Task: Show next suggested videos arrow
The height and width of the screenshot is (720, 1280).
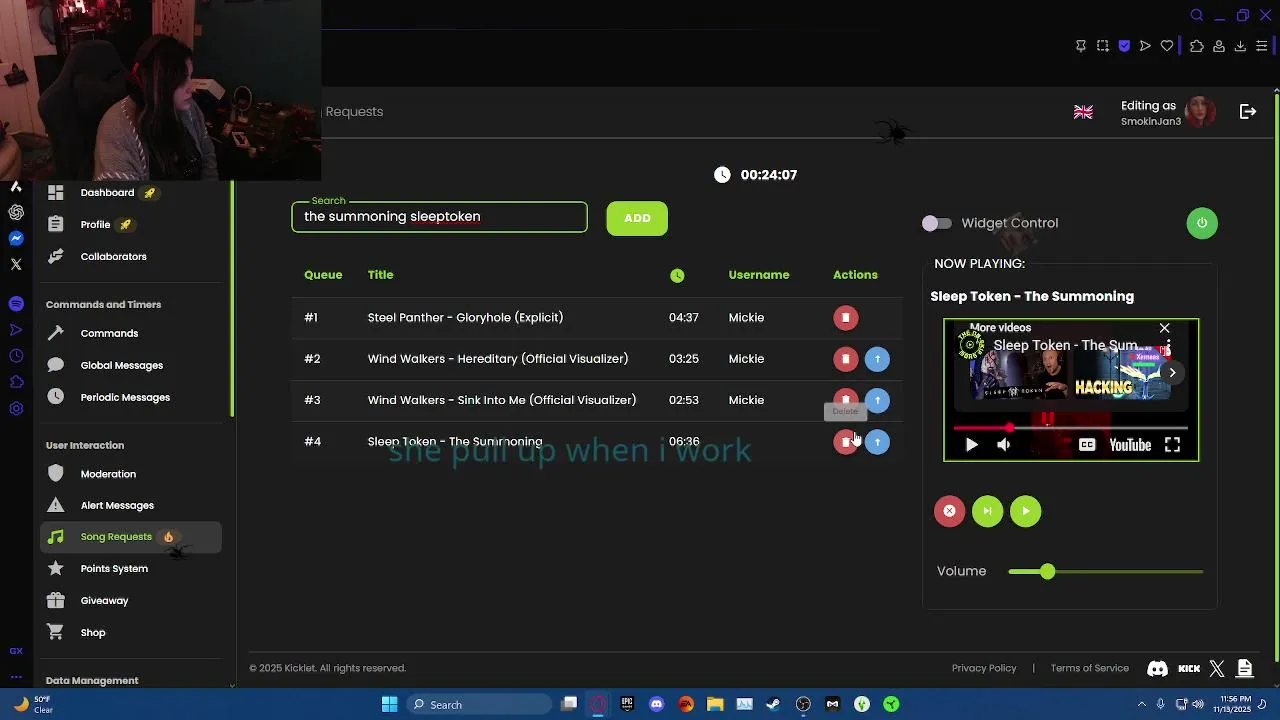Action: (1172, 372)
